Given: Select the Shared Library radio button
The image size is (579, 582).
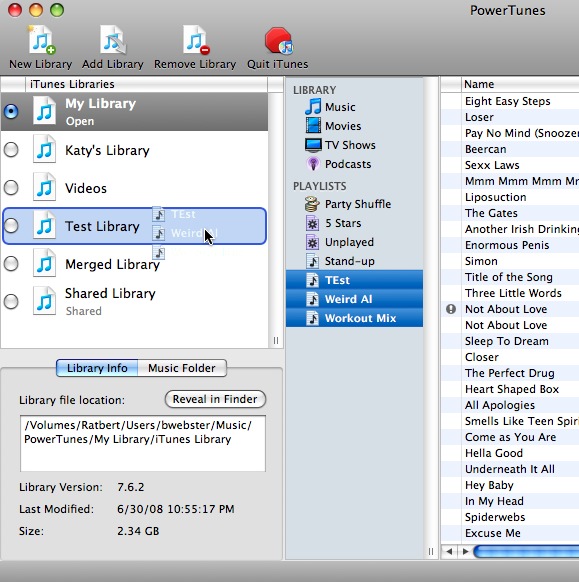Looking at the screenshot, I should tap(11, 301).
